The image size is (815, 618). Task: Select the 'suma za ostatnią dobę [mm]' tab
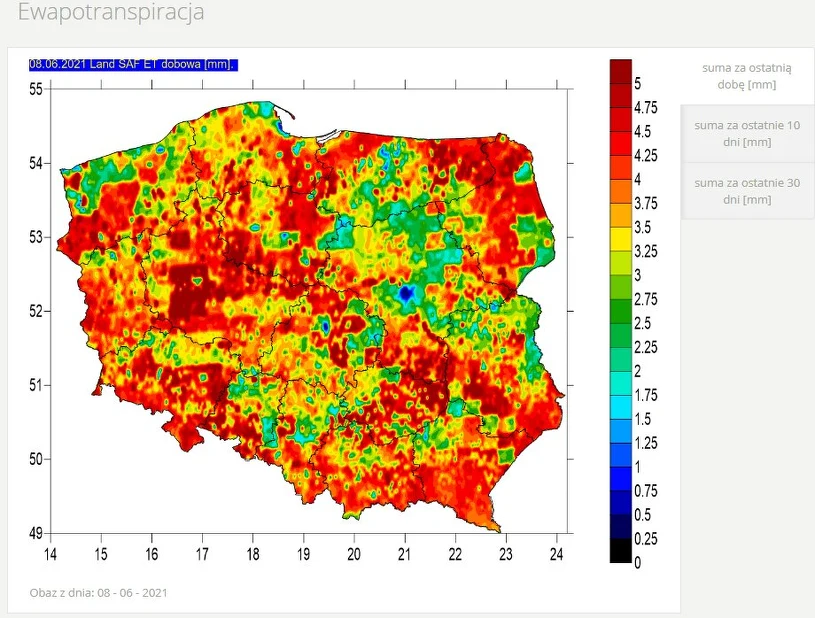click(746, 76)
